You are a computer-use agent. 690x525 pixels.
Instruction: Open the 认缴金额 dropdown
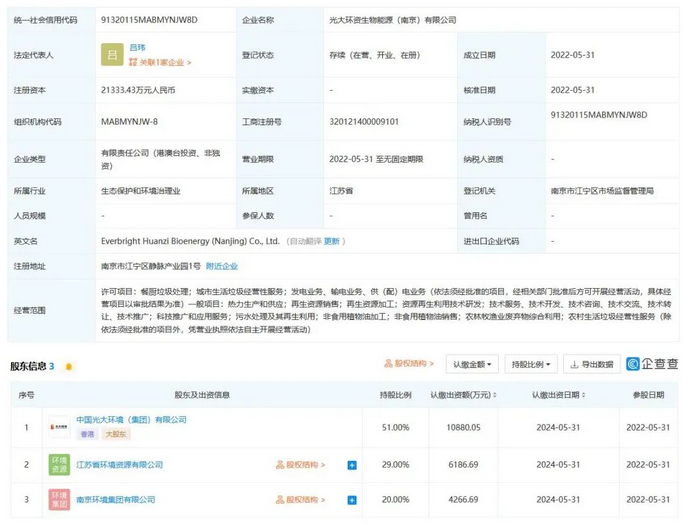tap(472, 364)
